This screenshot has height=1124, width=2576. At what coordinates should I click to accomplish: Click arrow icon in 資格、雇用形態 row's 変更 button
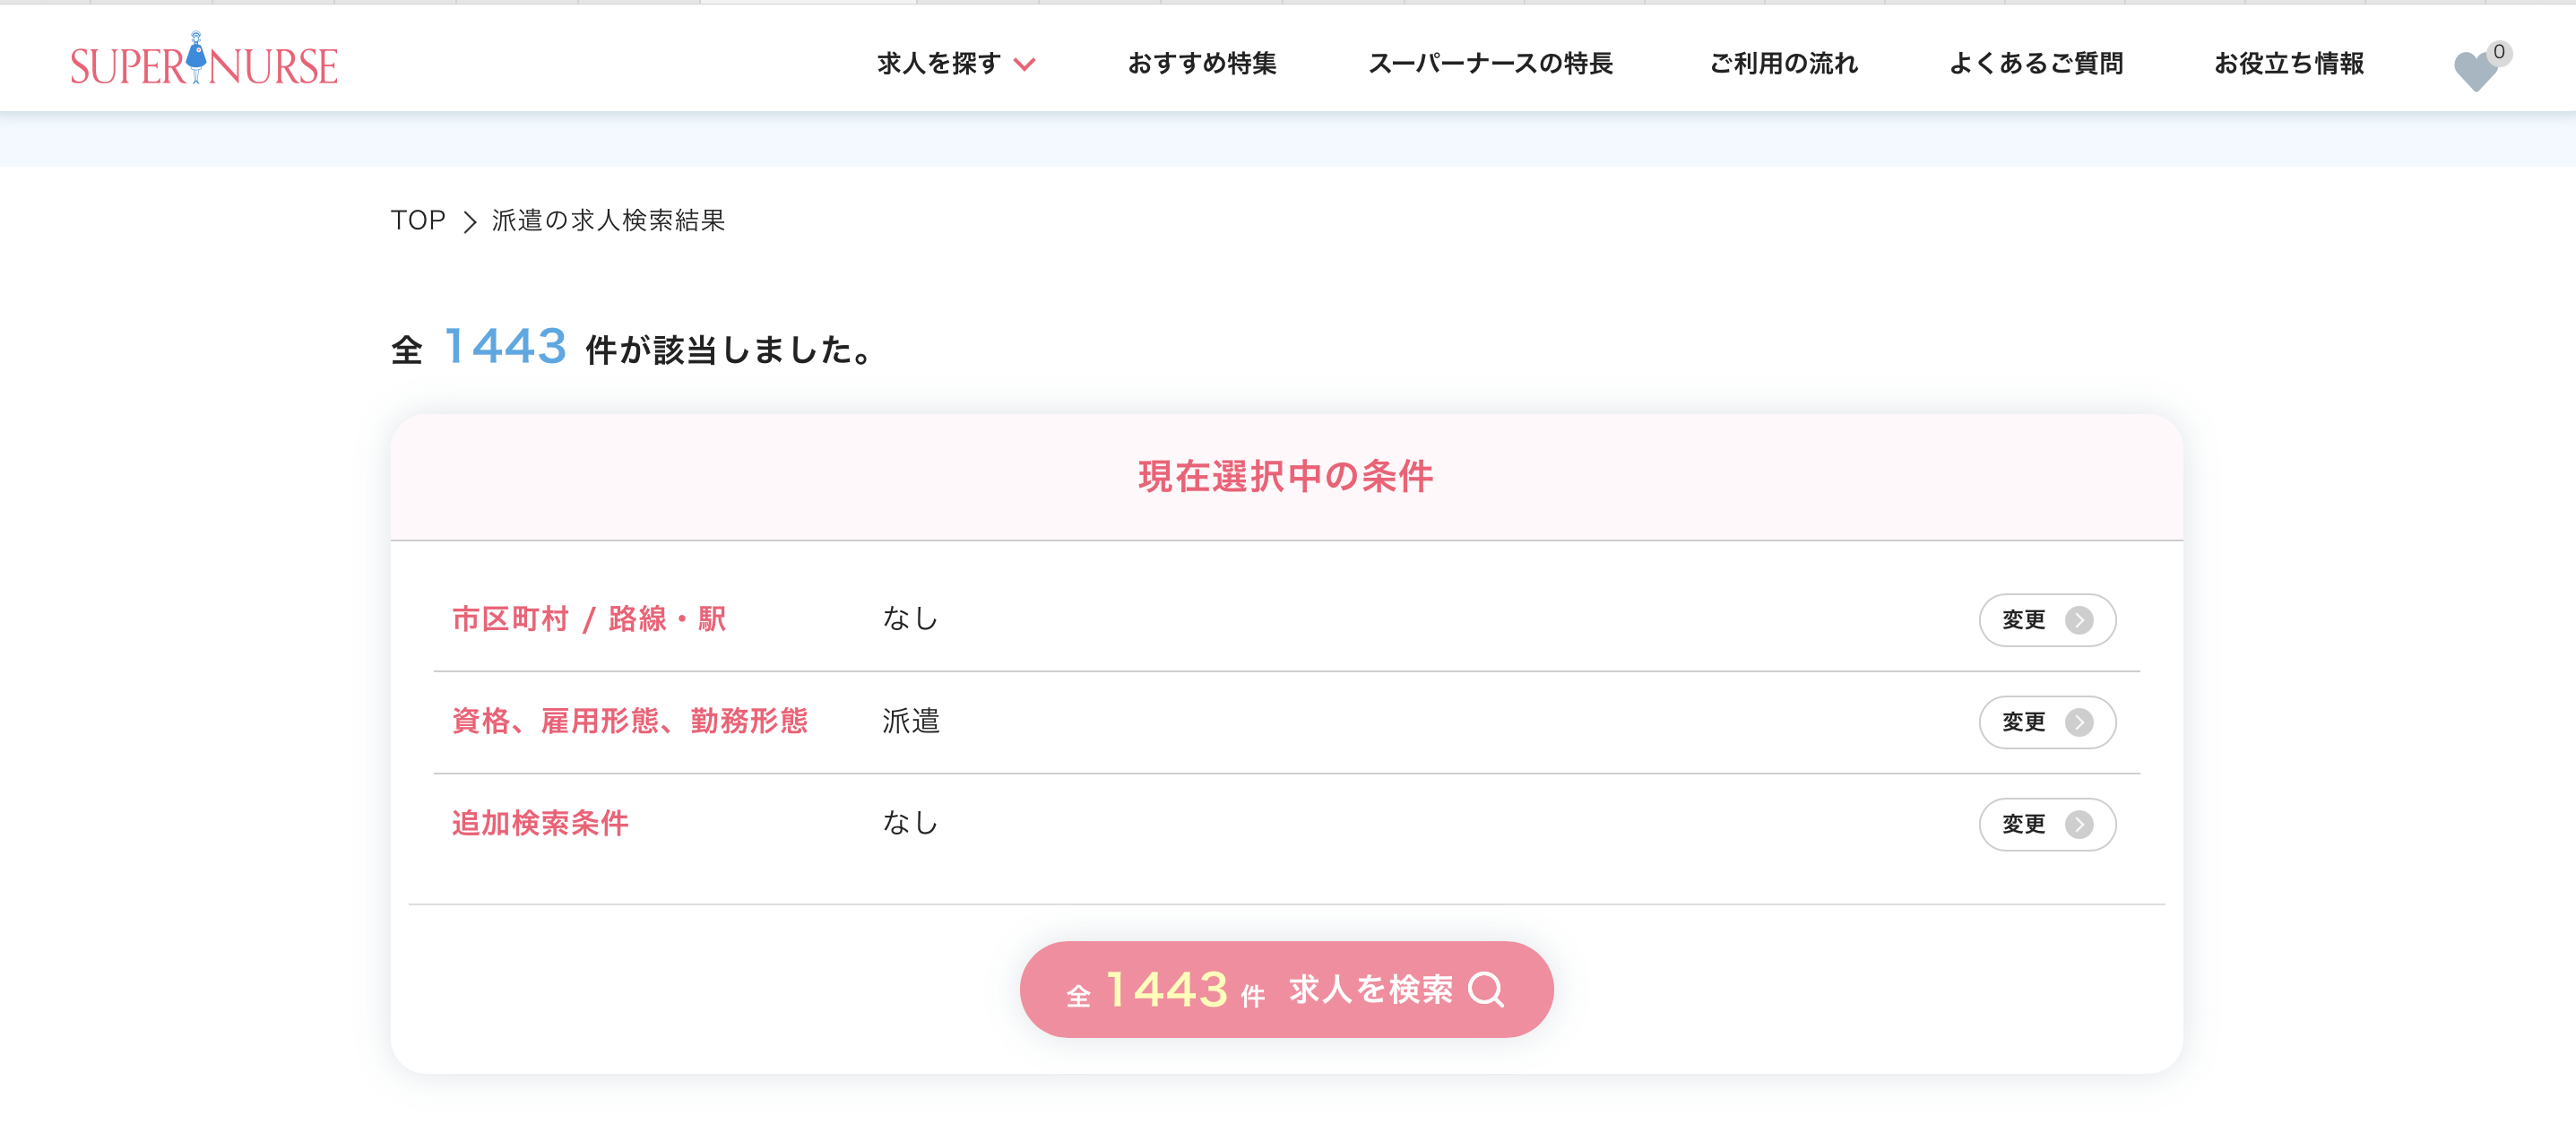[x=2079, y=722]
